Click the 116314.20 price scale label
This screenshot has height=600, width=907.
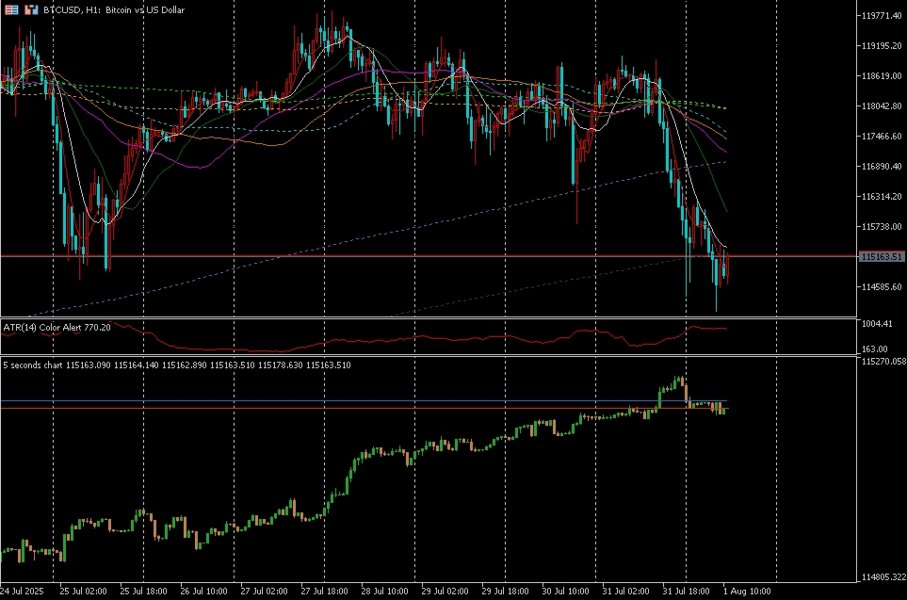click(x=882, y=196)
